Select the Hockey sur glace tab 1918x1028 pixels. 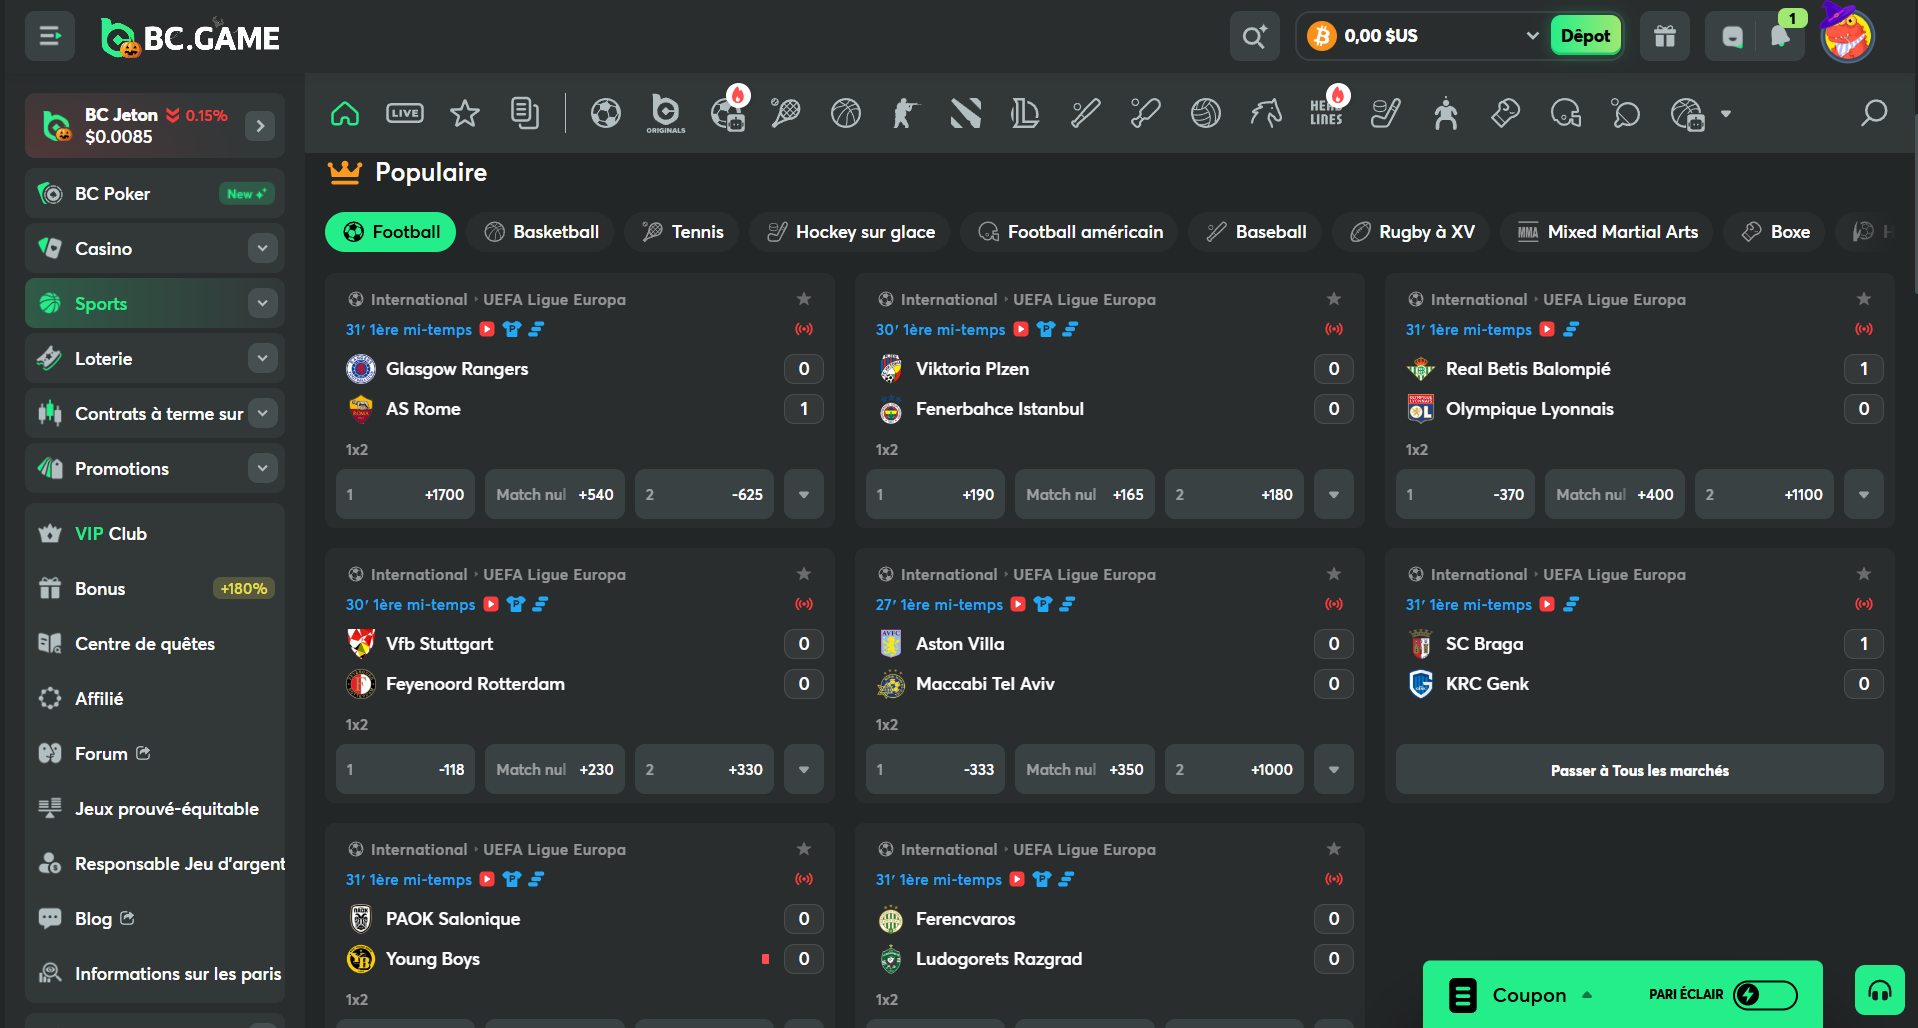click(851, 232)
